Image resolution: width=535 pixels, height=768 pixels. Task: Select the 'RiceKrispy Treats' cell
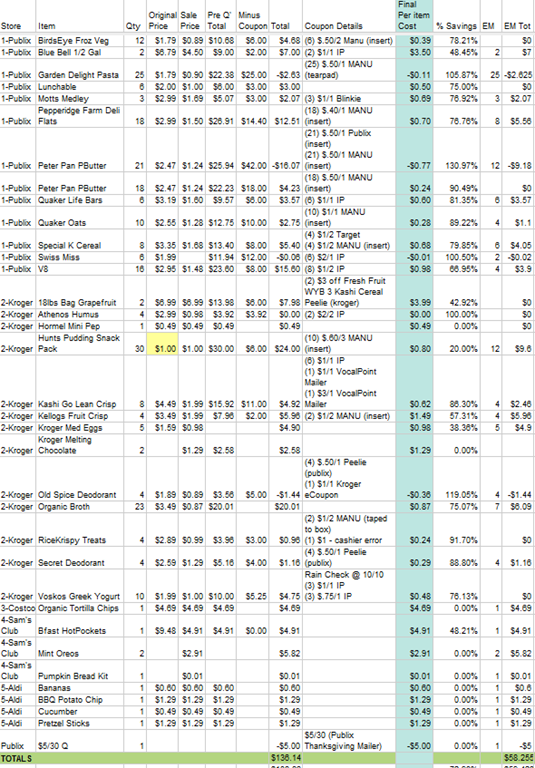click(80, 529)
